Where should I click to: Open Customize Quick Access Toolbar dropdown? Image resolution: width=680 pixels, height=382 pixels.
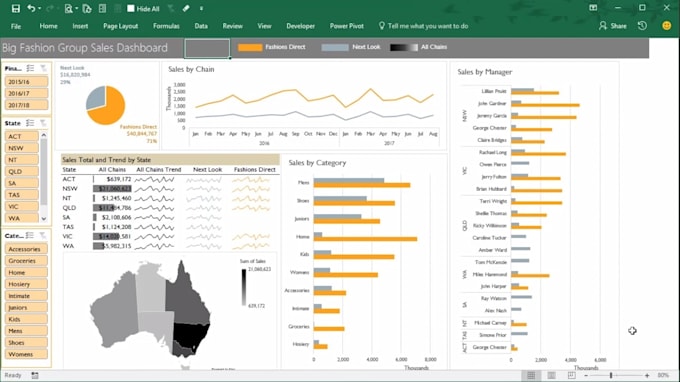point(201,9)
